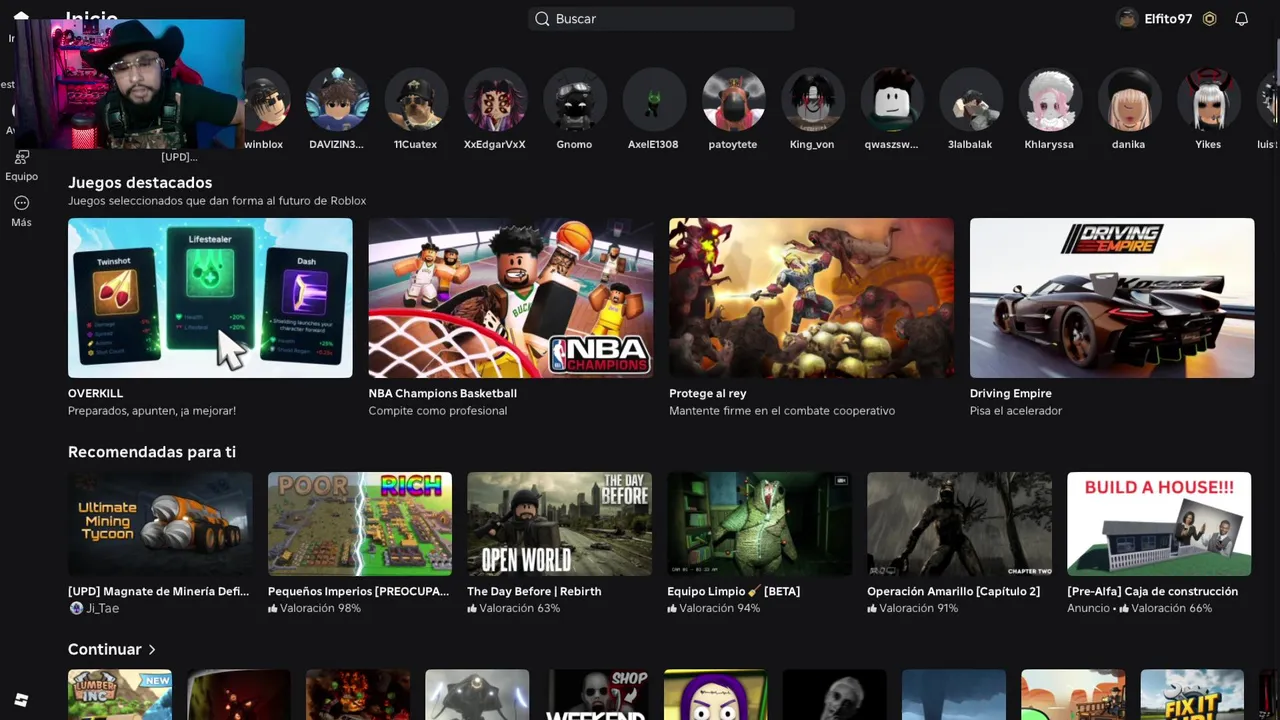Screen dimensions: 1280x720
Task: Open friend XxEdgarVxX's avatar
Action: [495, 100]
